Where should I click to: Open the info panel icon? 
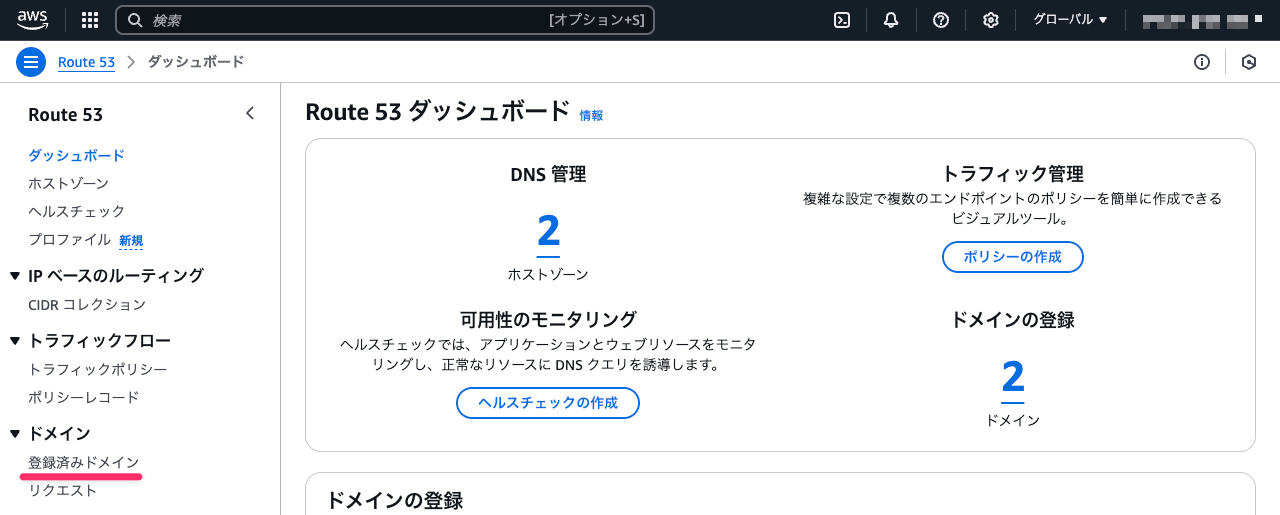point(1202,62)
